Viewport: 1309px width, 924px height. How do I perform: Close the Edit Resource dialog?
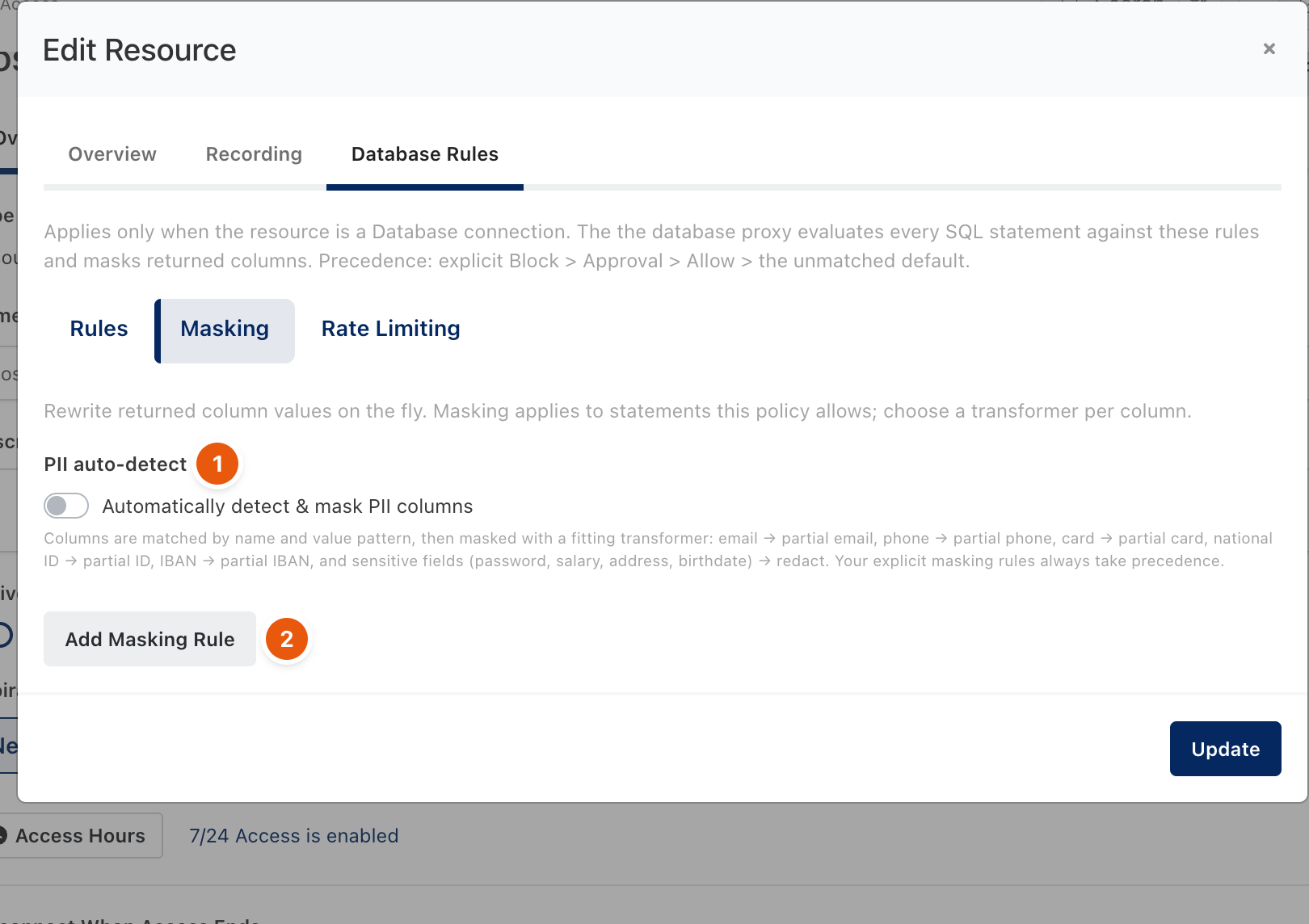pos(1269,49)
